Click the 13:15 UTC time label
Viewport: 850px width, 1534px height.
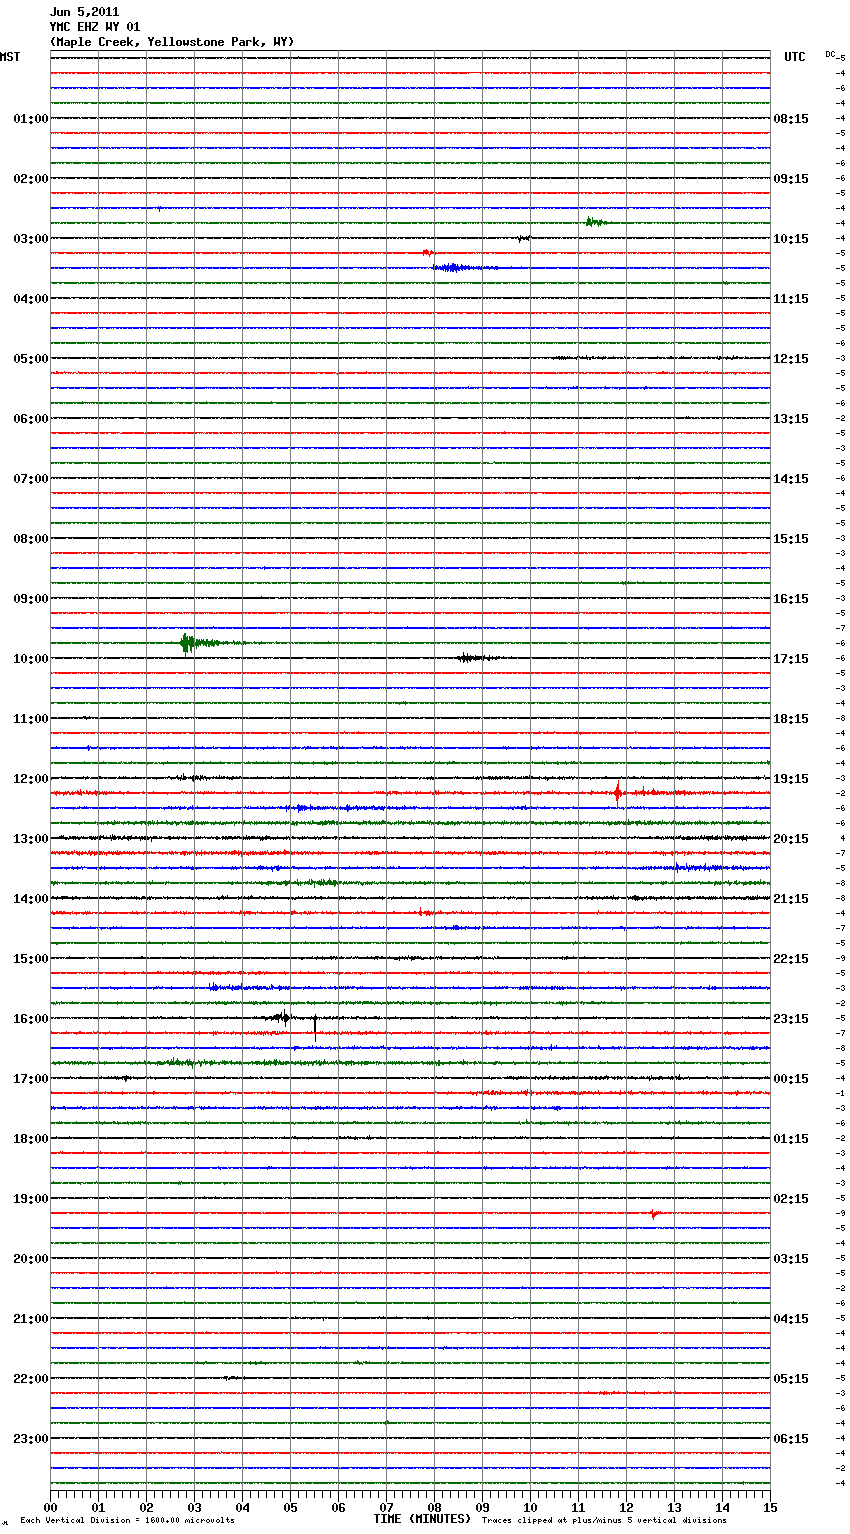click(x=791, y=419)
